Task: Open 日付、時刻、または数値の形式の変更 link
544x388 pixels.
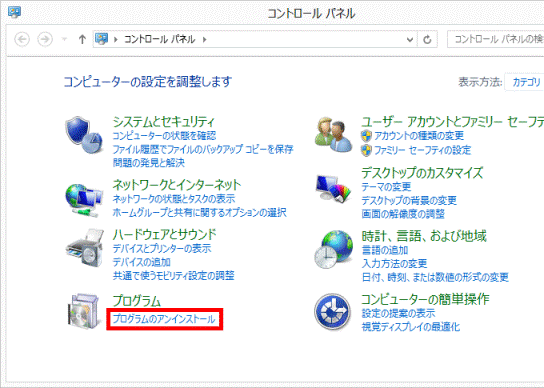Action: 435,277
